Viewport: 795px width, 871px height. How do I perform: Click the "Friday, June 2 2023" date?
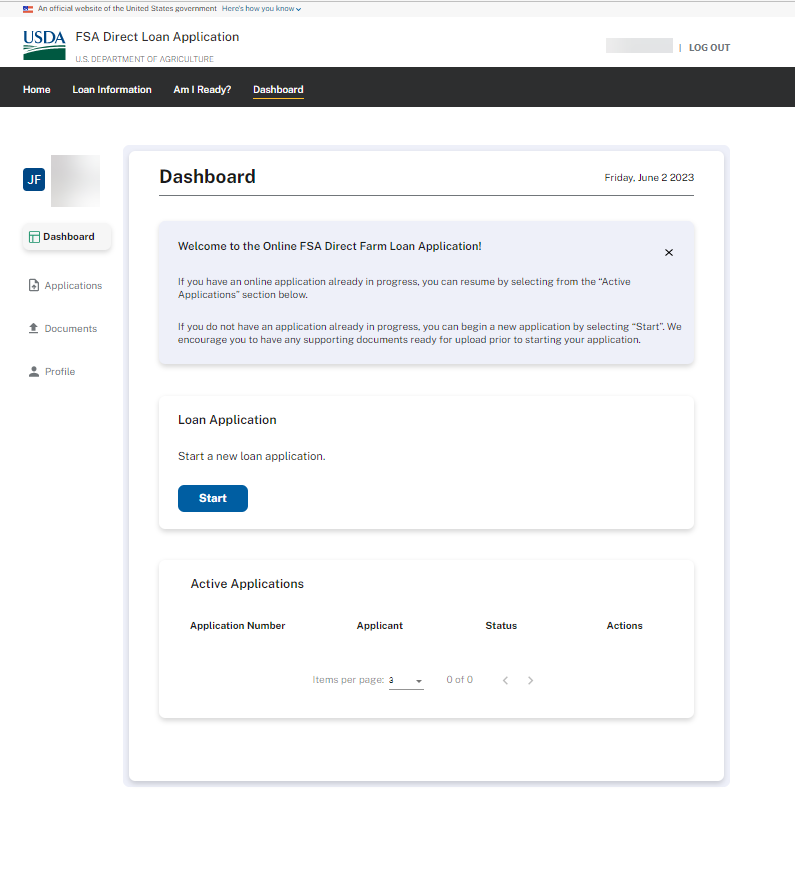[x=649, y=178]
